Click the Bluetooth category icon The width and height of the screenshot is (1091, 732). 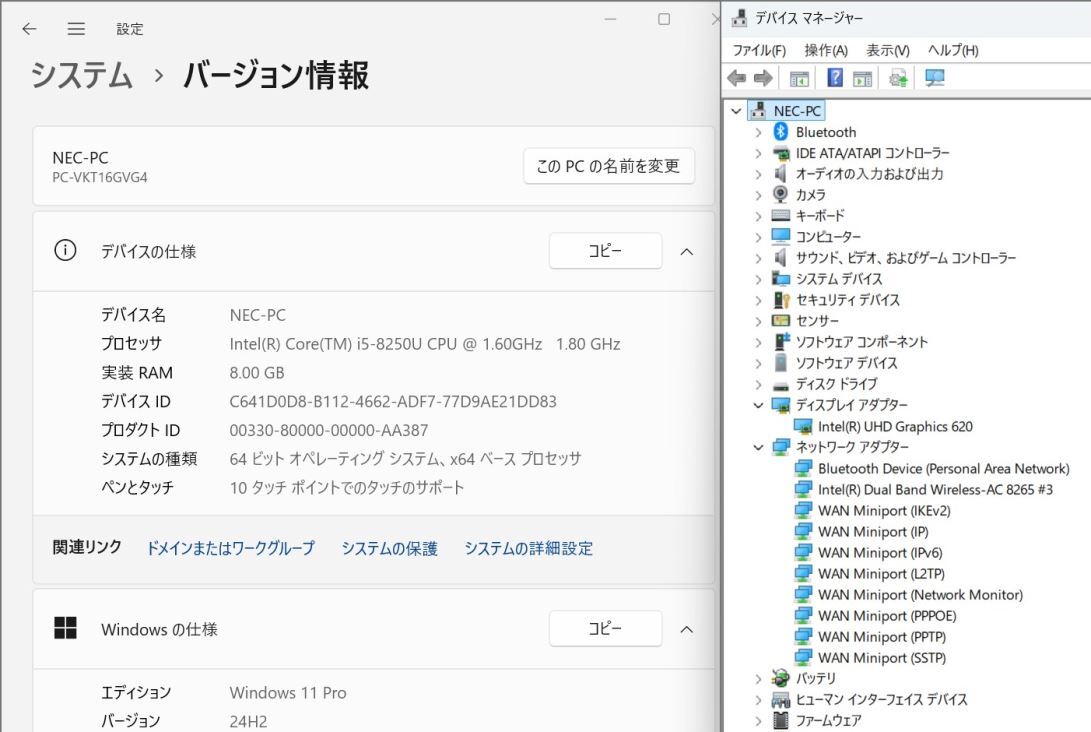(781, 132)
